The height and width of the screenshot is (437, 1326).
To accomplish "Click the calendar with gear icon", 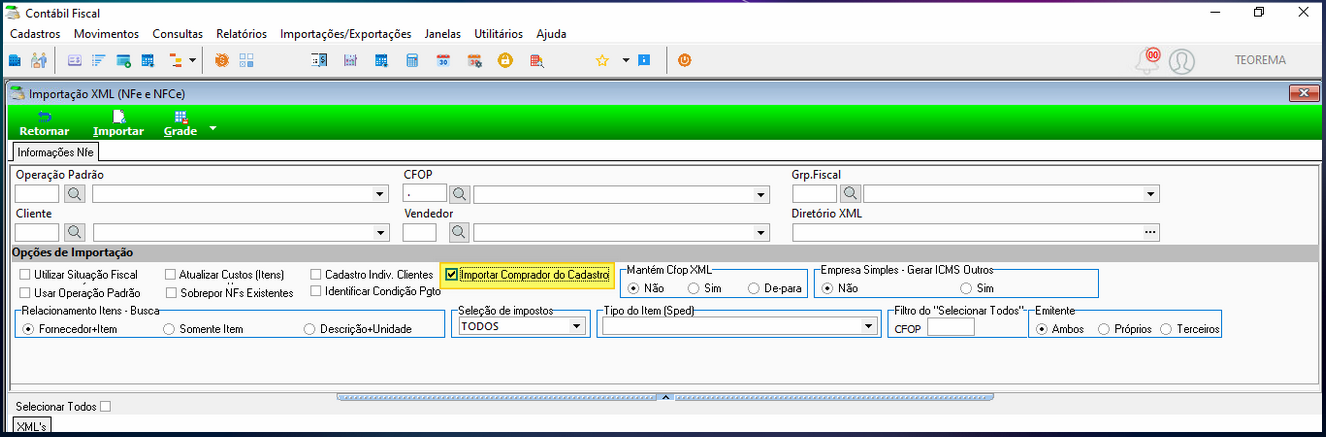I will pyautogui.click(x=475, y=60).
